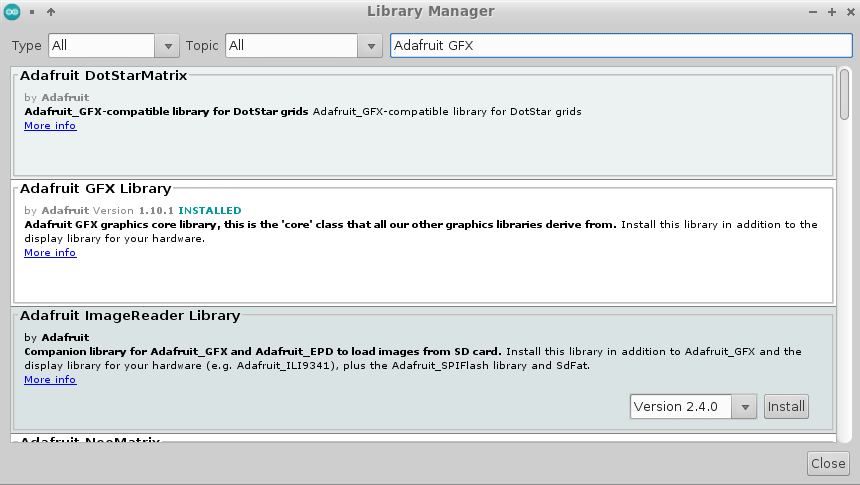Click the up arrow icon in title bar
The width and height of the screenshot is (860, 485).
51,12
